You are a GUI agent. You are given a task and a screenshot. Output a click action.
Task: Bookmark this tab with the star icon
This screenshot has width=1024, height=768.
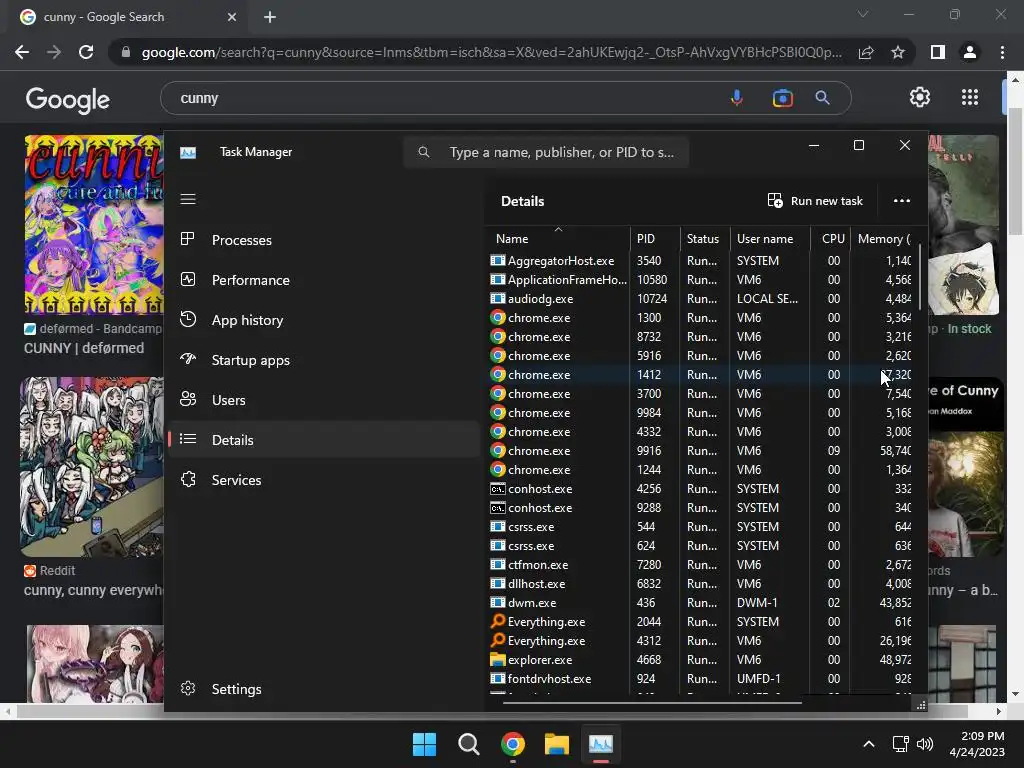(898, 52)
